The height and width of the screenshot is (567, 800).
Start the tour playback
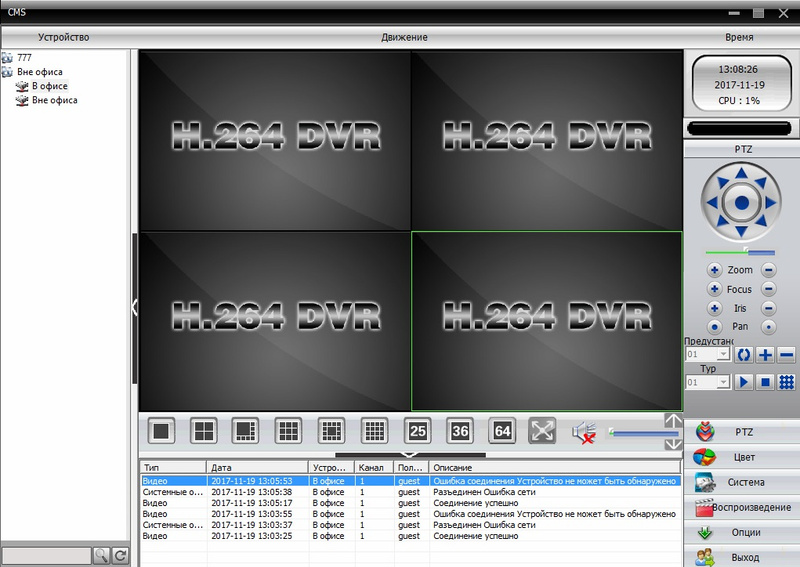744,382
